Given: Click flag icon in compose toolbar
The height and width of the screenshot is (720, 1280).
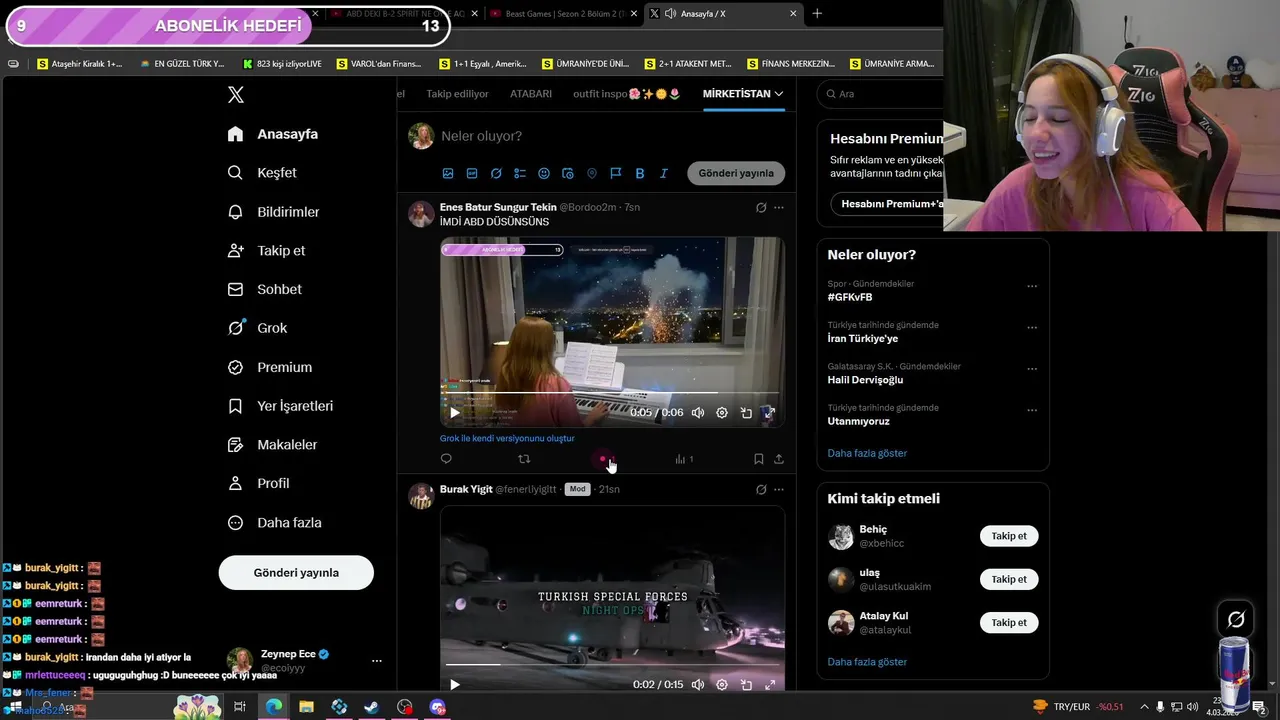Looking at the screenshot, I should click(616, 173).
